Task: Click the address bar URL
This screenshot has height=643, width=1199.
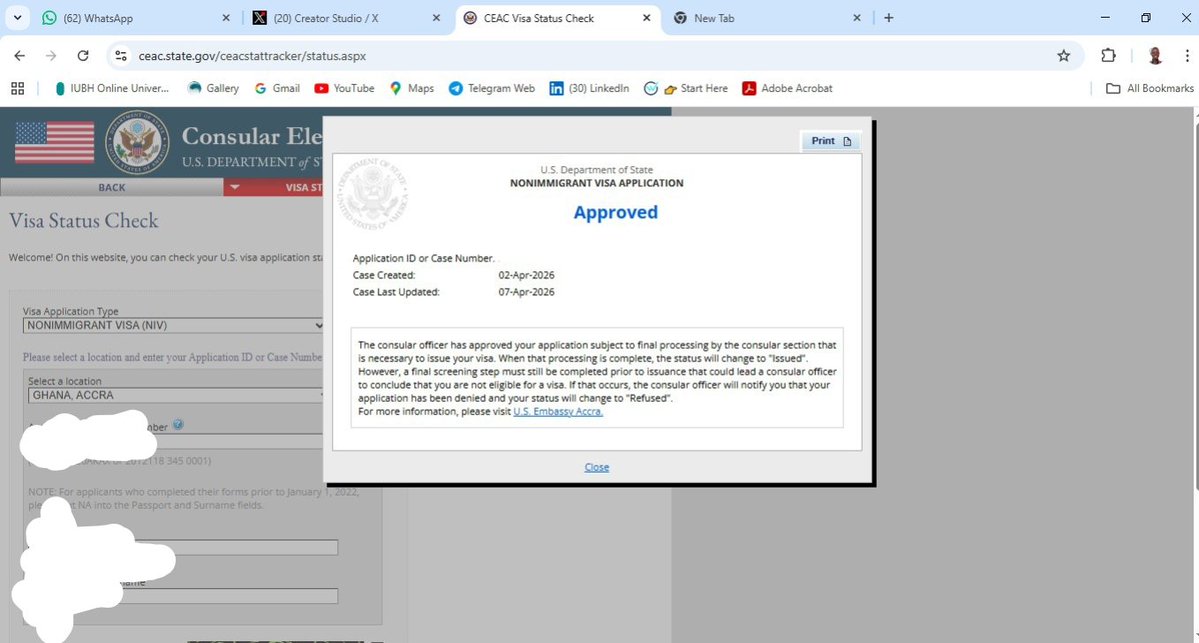Action: (252, 56)
